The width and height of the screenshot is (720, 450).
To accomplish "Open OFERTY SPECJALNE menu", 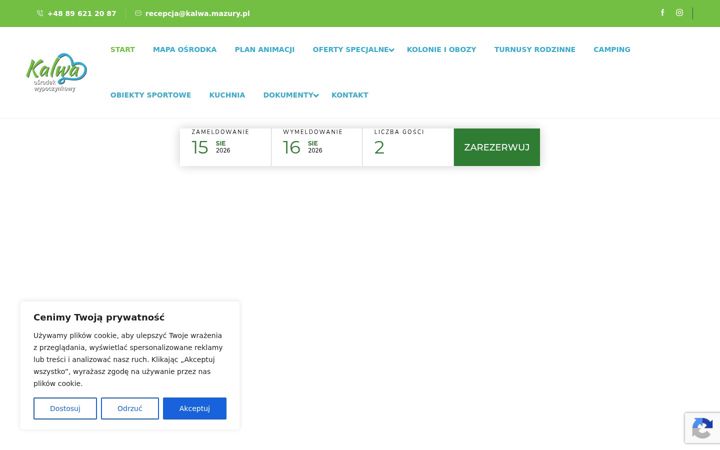I will point(351,50).
